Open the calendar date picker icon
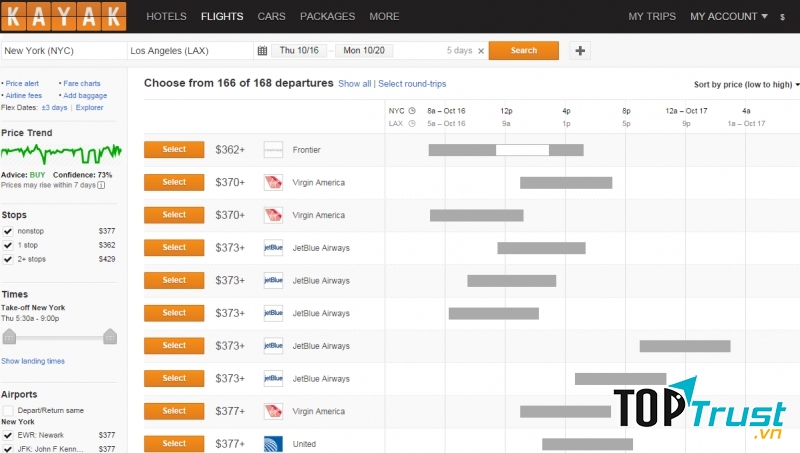 (x=262, y=51)
